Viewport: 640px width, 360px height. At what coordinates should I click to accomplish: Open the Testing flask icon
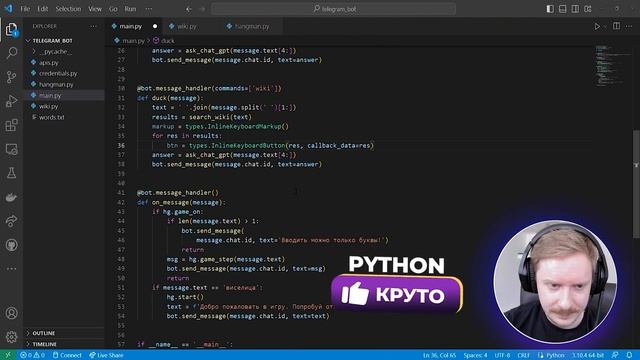coord(11,173)
